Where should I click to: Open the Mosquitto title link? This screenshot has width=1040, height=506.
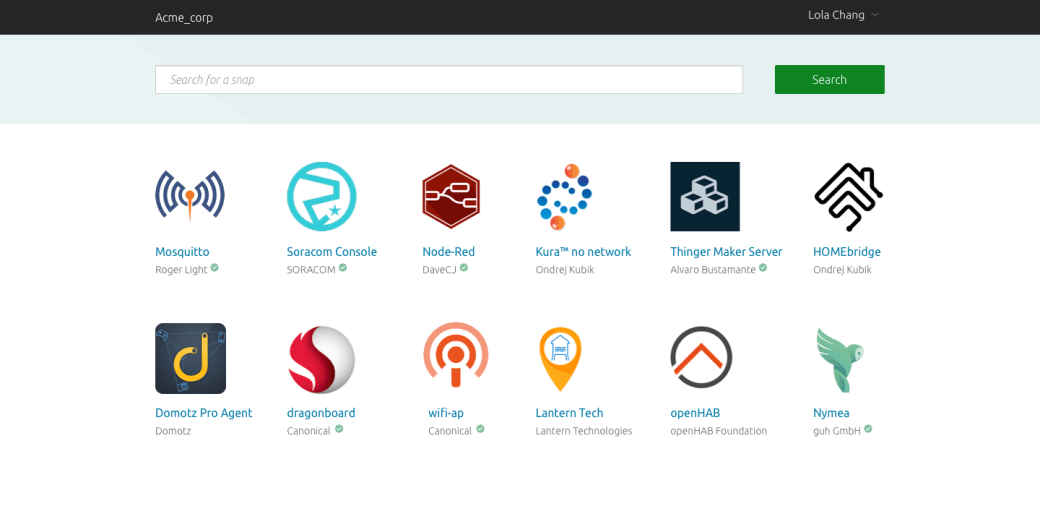[182, 252]
